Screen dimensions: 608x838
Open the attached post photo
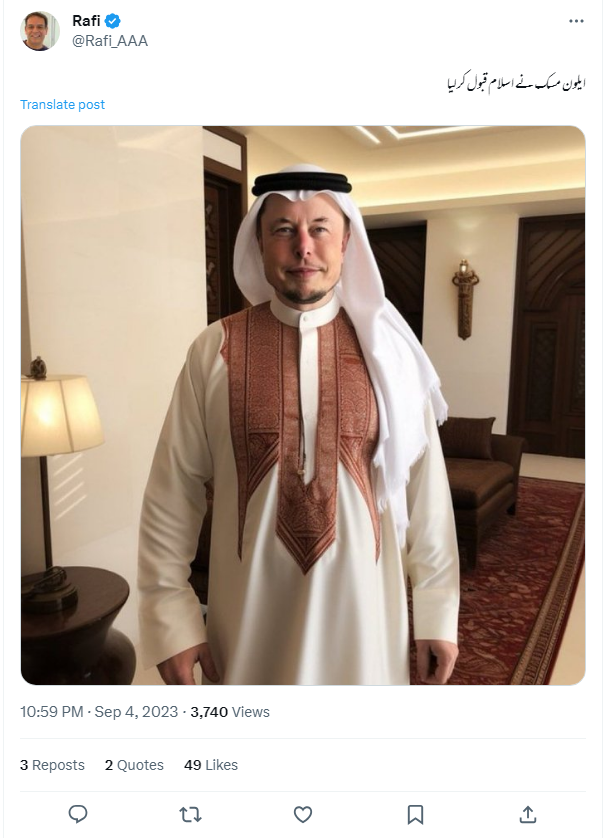(x=303, y=405)
